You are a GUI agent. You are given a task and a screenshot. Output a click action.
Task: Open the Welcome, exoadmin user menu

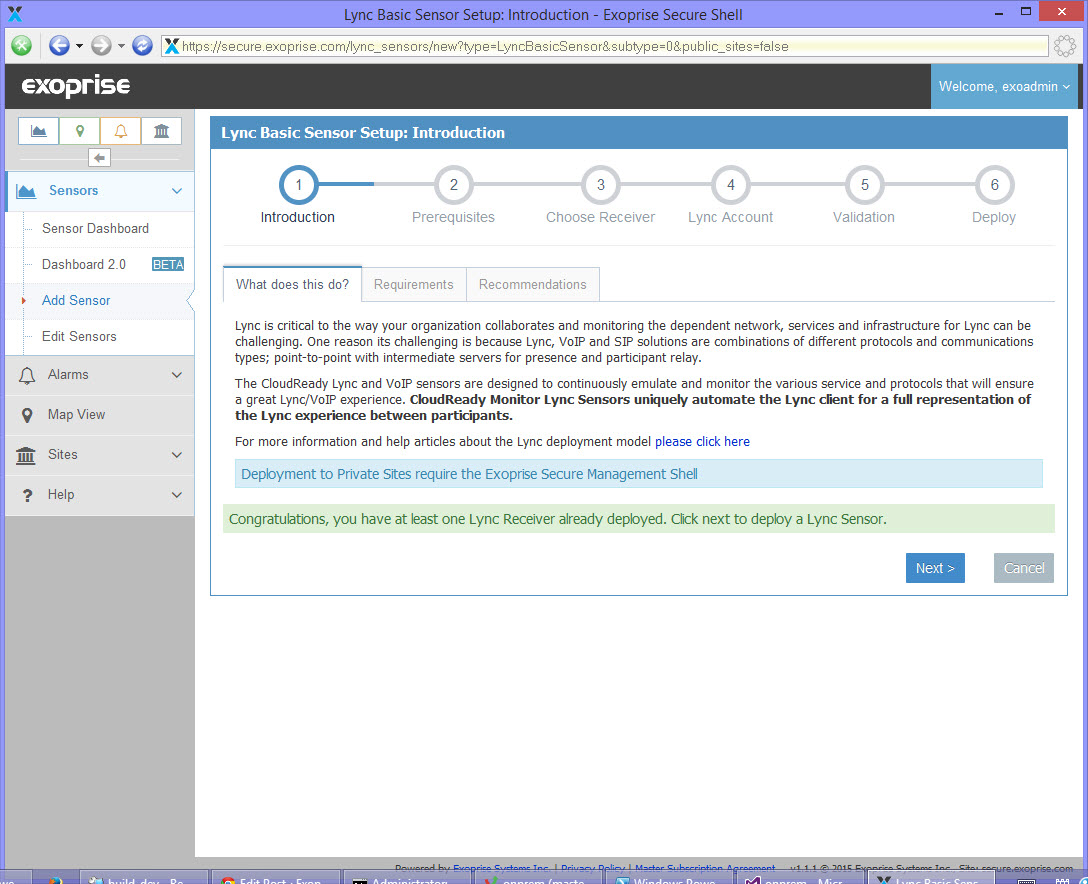click(x=1004, y=87)
